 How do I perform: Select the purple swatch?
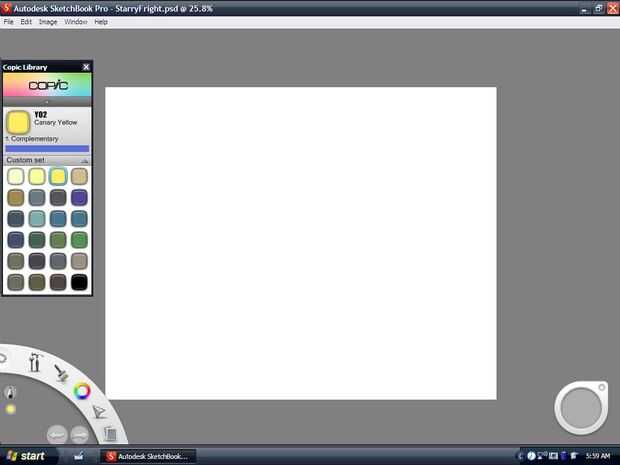pos(79,197)
